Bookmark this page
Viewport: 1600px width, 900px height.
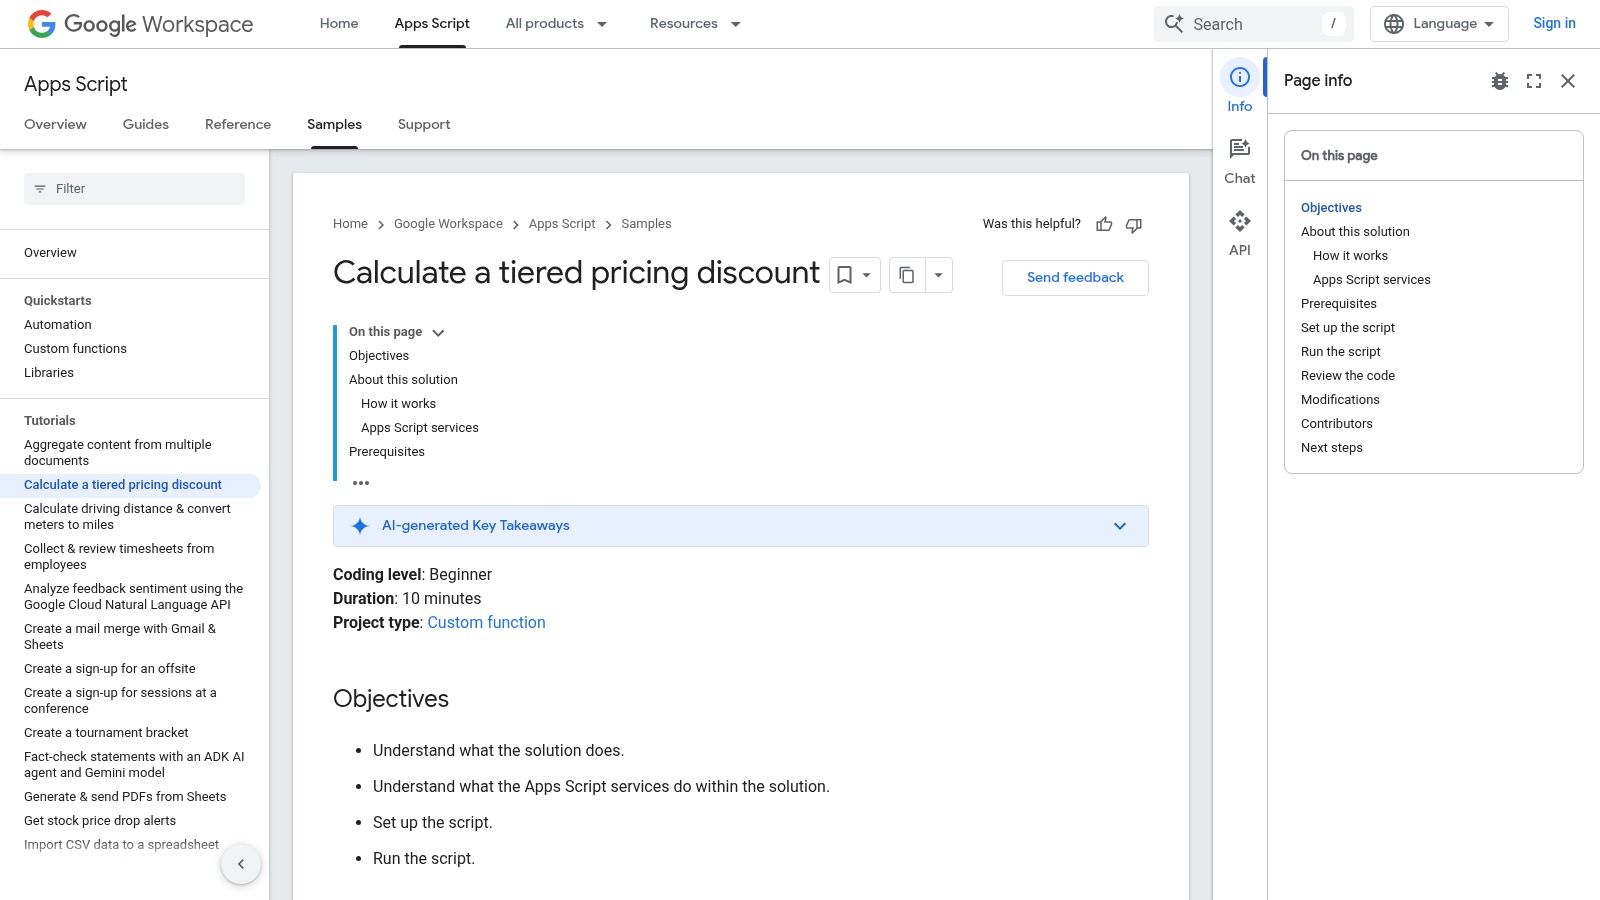845,274
